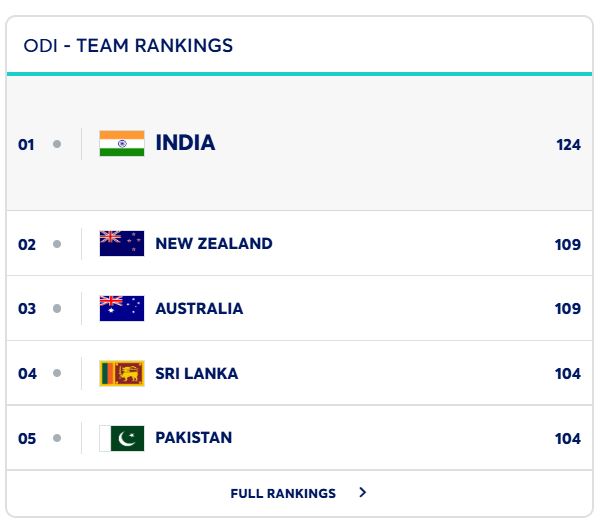Screen dimensions: 604x531
Task: Click the ODI - Team Rankings header
Action: (x=128, y=45)
